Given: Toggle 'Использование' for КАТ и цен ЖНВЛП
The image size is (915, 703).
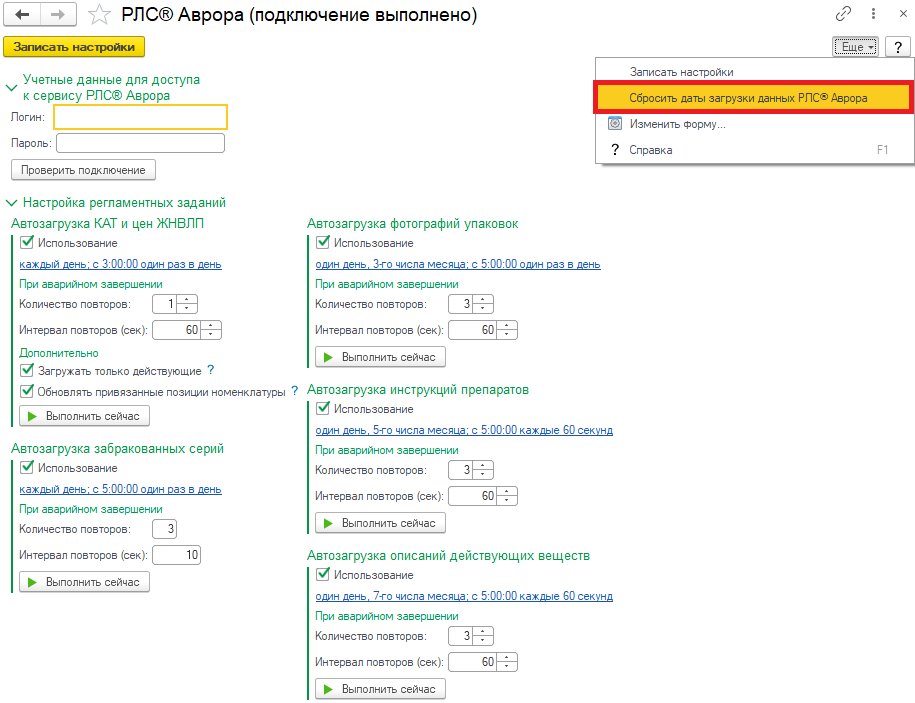Looking at the screenshot, I should click(x=27, y=242).
